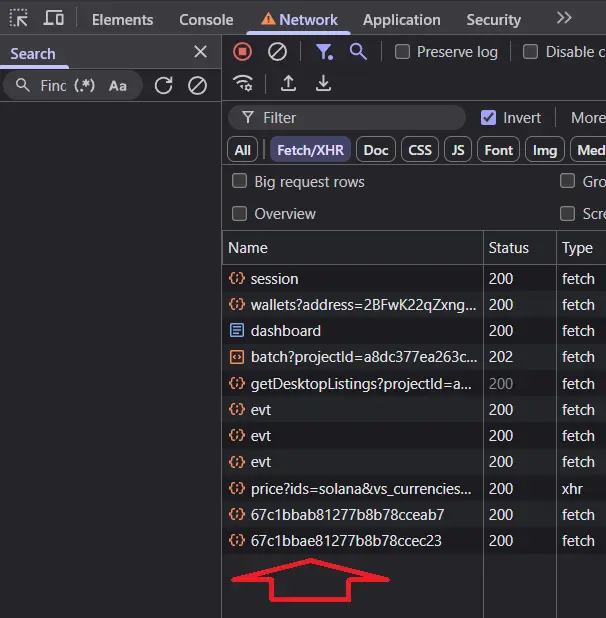The image size is (606, 618).
Task: Select the 67c1bbae81277b8b78ccec23 request
Action: (x=414, y=541)
